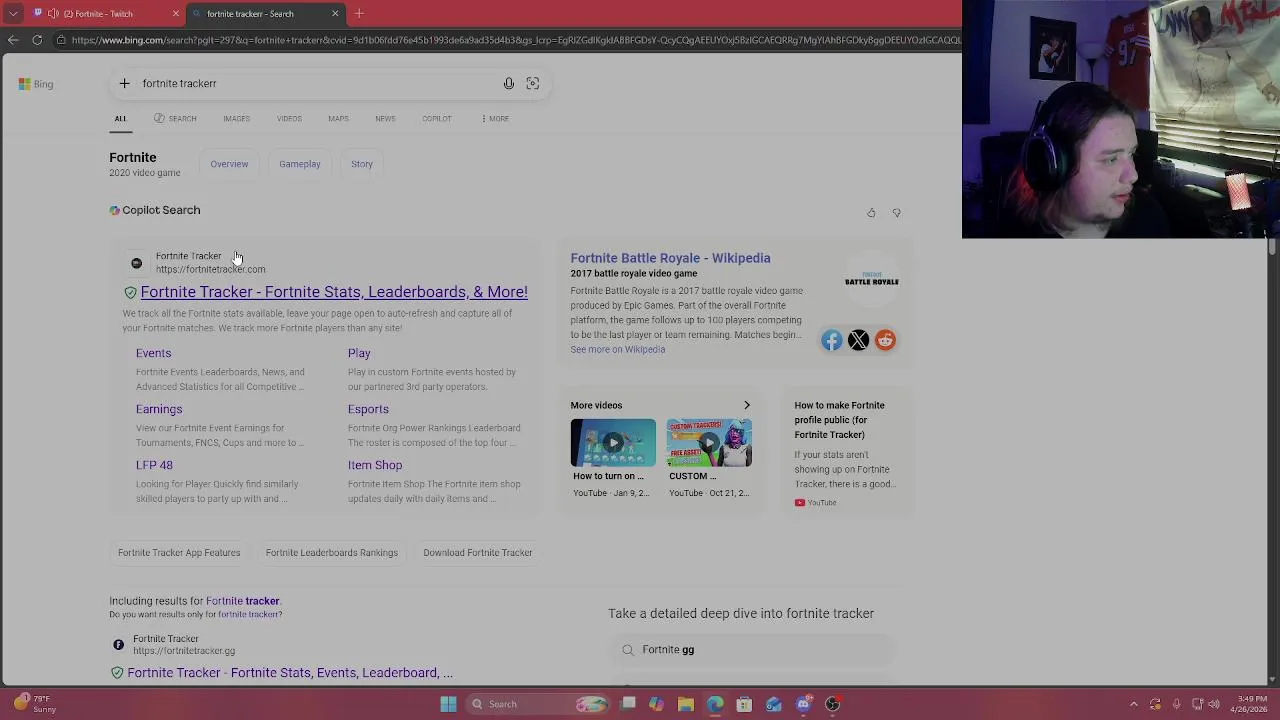Open visual search camera icon
1280x720 pixels.
coord(533,84)
